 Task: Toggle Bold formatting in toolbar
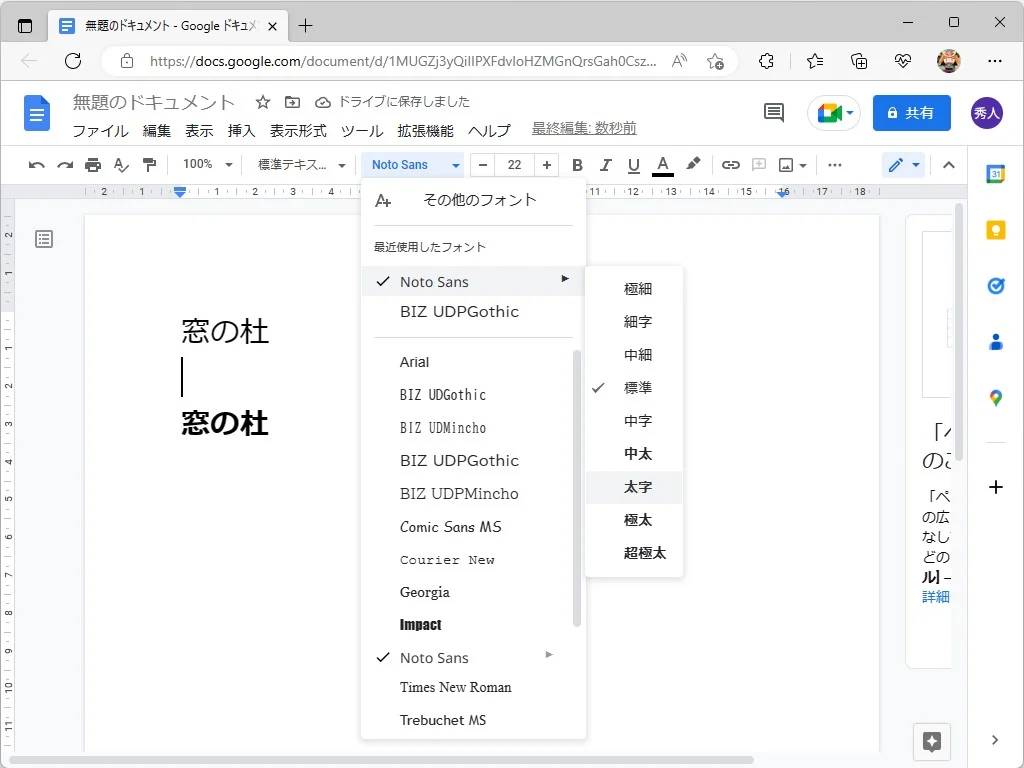[x=577, y=165]
